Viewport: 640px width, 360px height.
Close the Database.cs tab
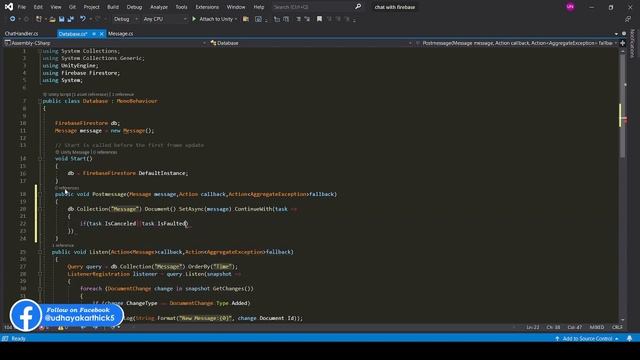(x=102, y=34)
